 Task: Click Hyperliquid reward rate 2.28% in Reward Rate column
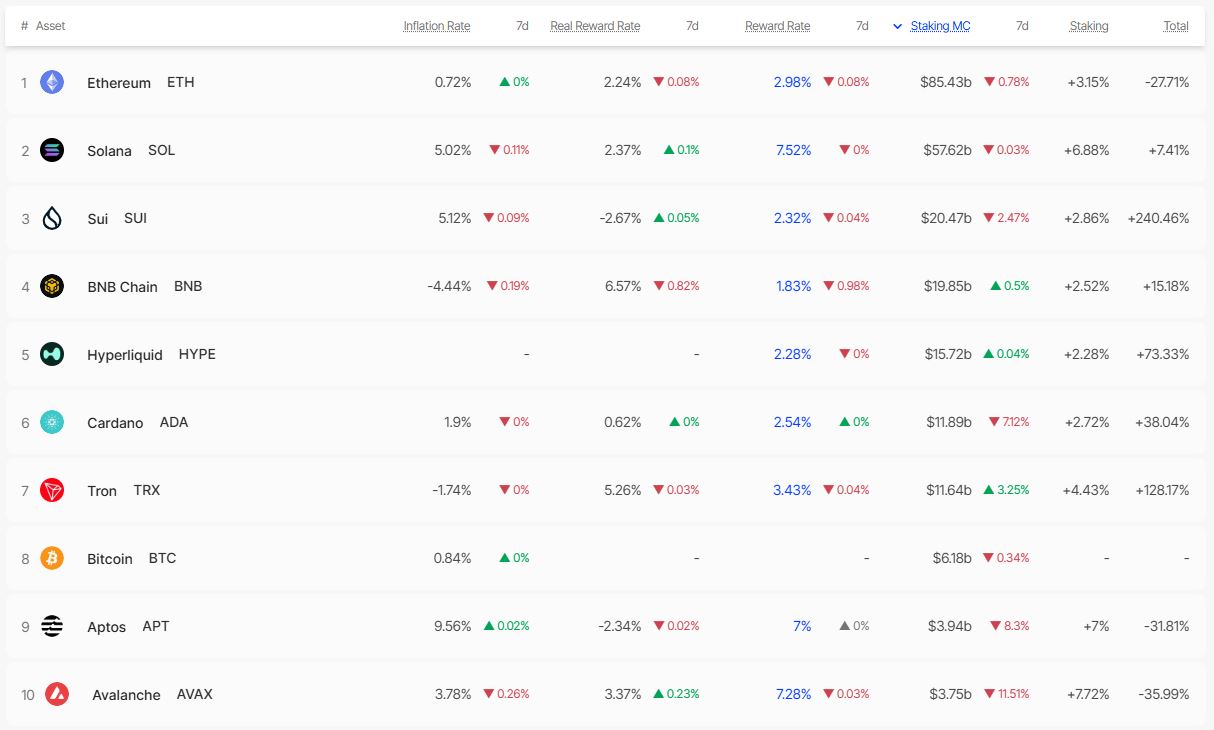click(793, 354)
